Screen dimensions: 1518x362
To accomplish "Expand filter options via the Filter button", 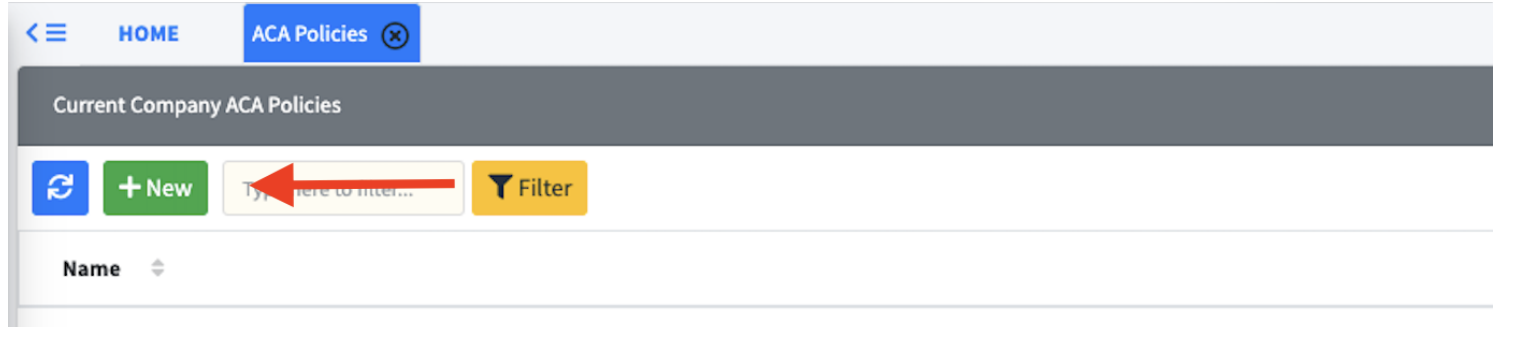I will (529, 188).
